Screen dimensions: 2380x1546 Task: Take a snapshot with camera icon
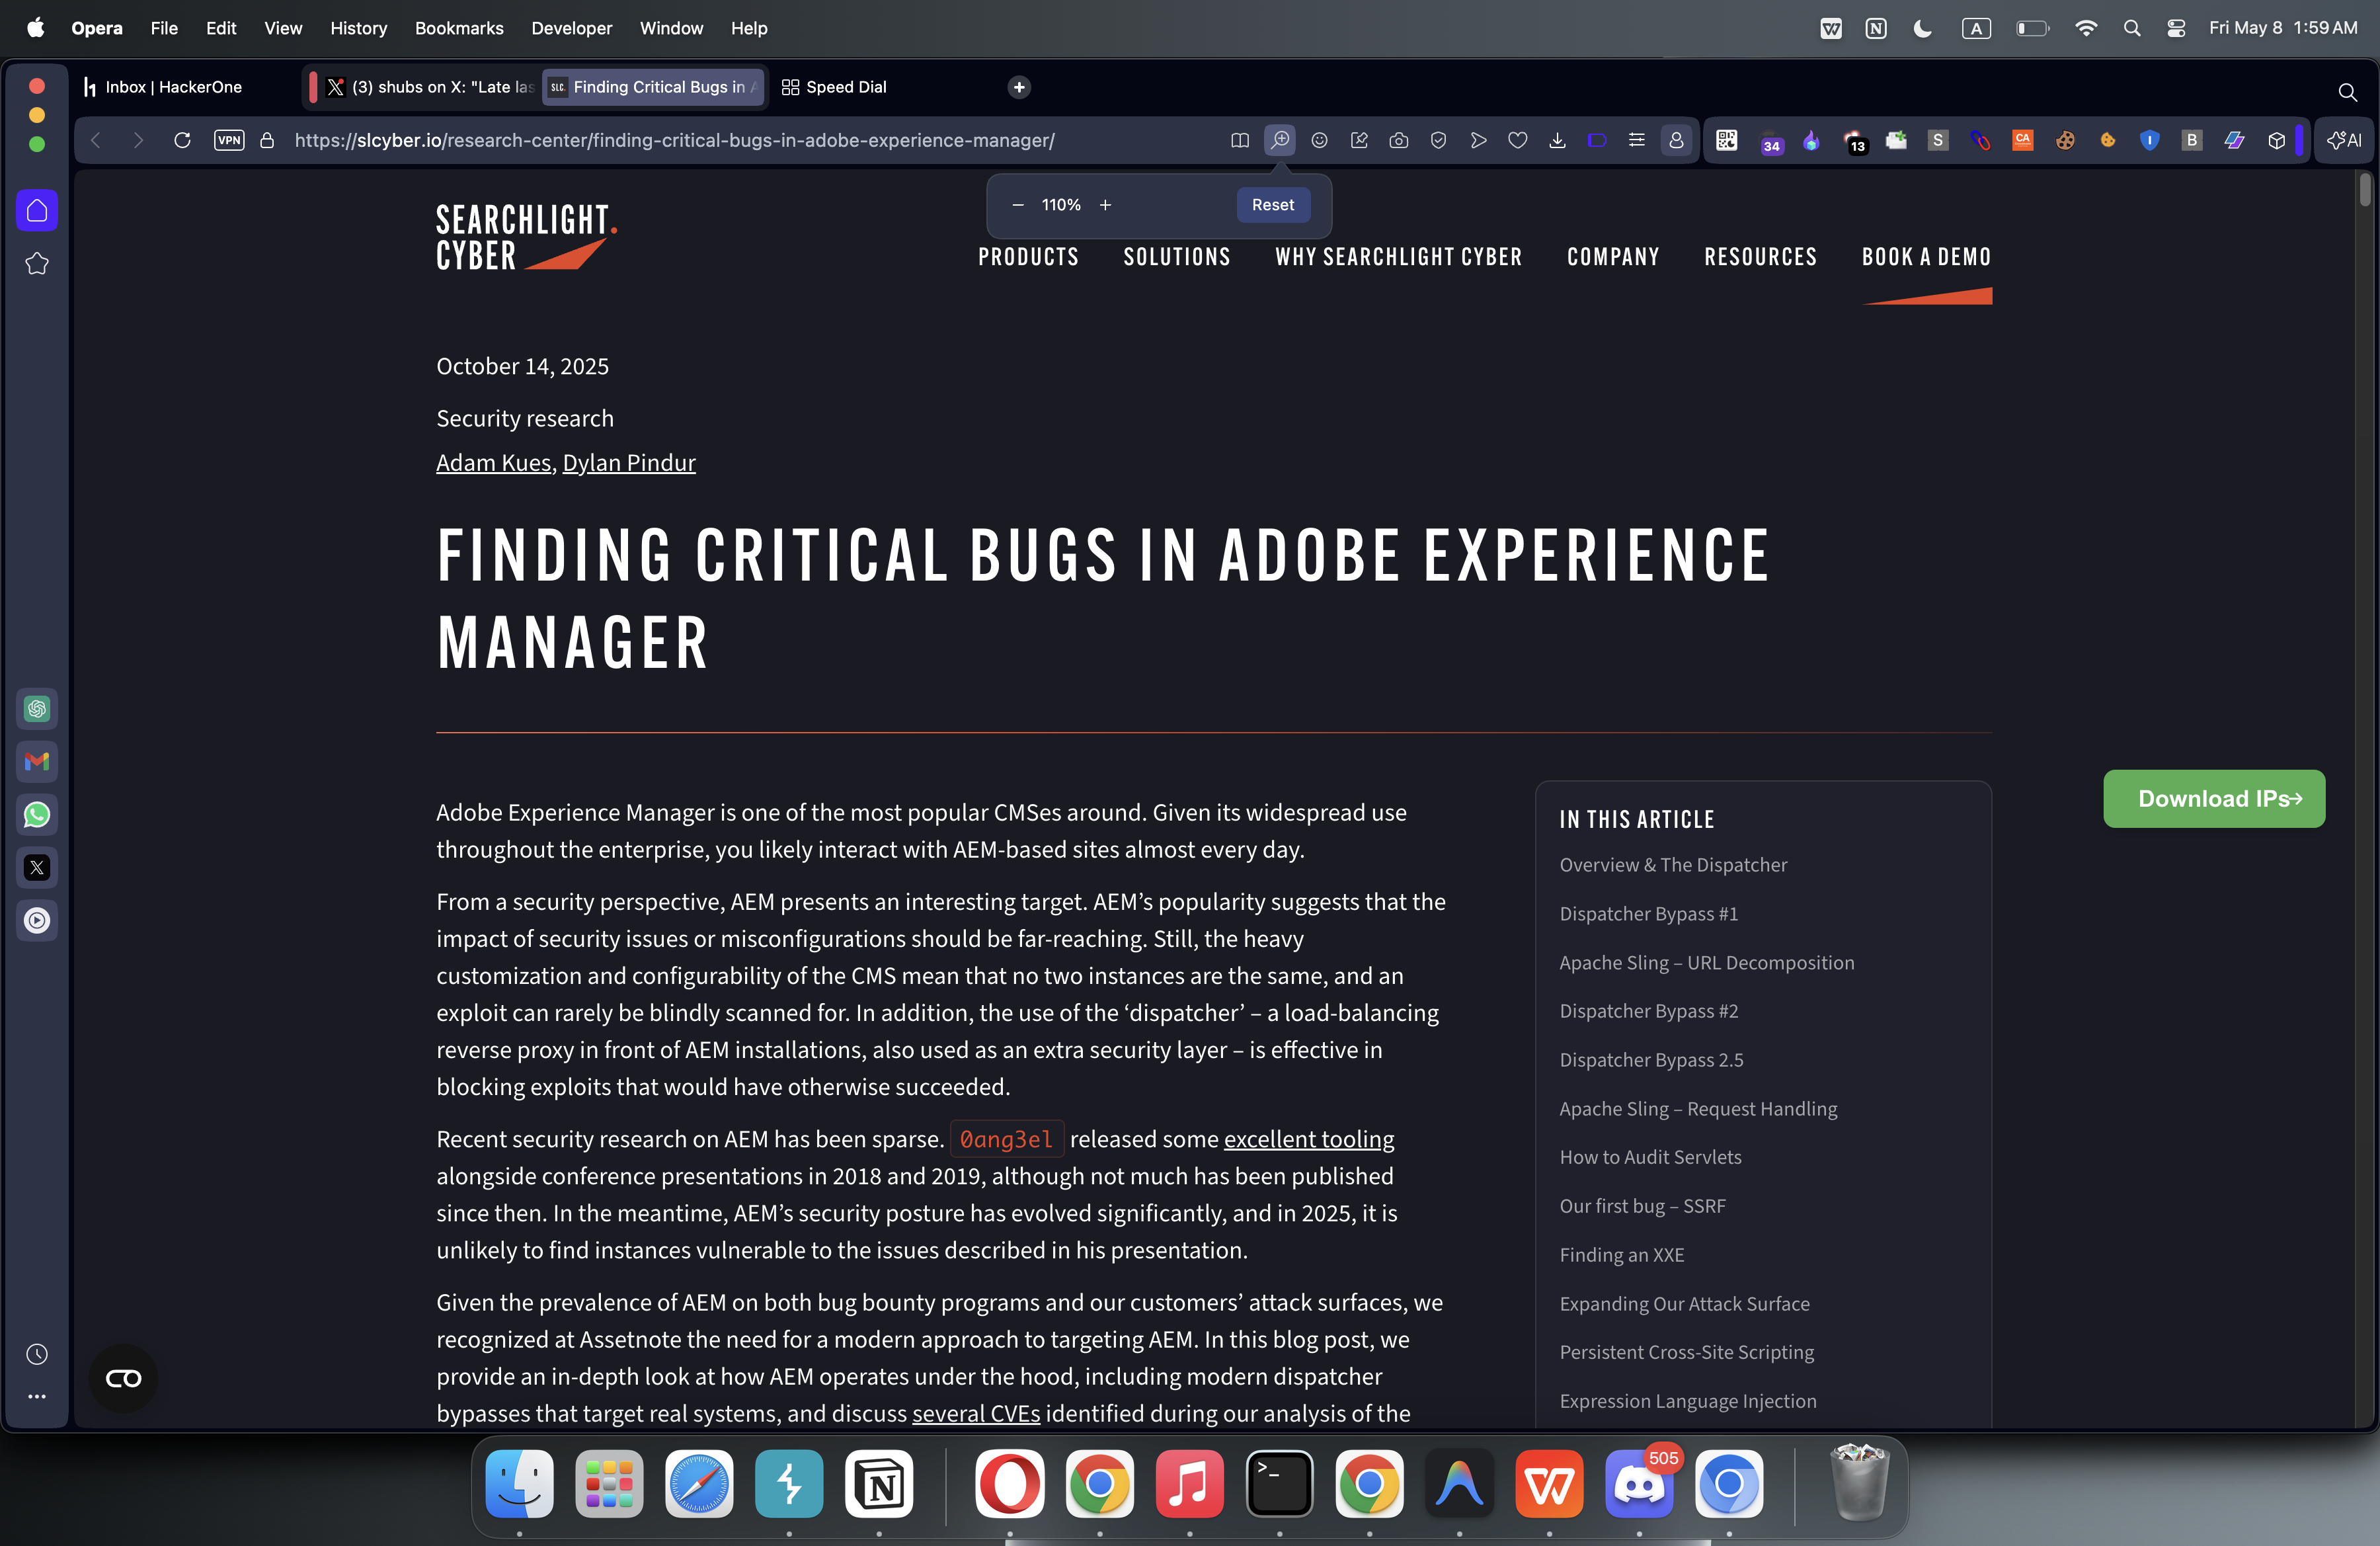click(1399, 140)
